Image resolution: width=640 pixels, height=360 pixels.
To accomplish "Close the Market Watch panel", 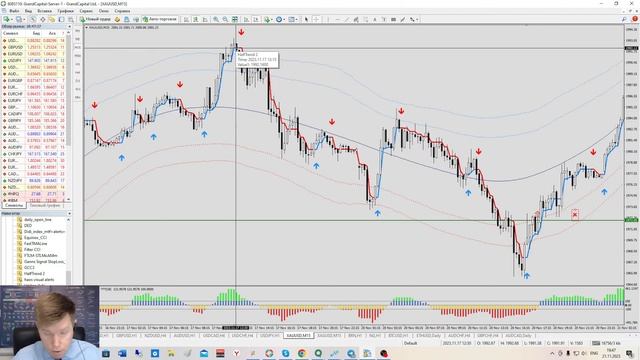I will pyautogui.click(x=69, y=27).
